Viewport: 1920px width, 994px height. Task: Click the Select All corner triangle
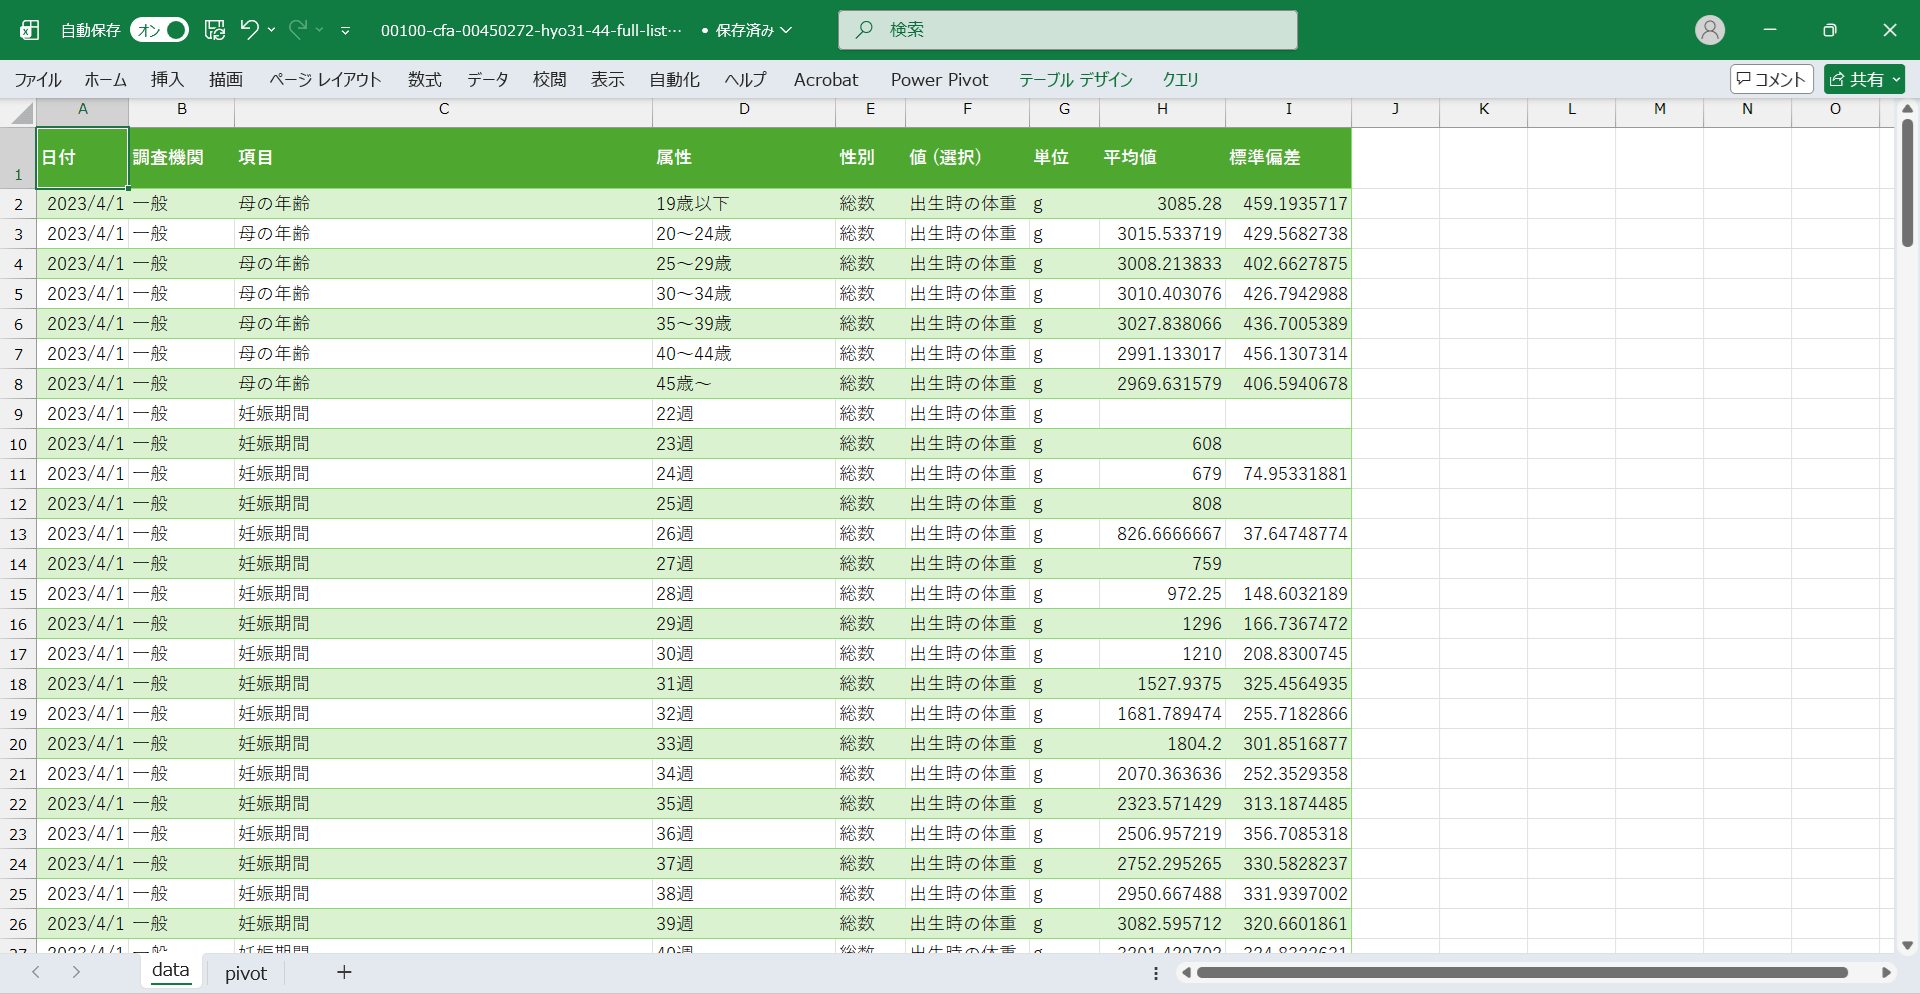[x=22, y=113]
